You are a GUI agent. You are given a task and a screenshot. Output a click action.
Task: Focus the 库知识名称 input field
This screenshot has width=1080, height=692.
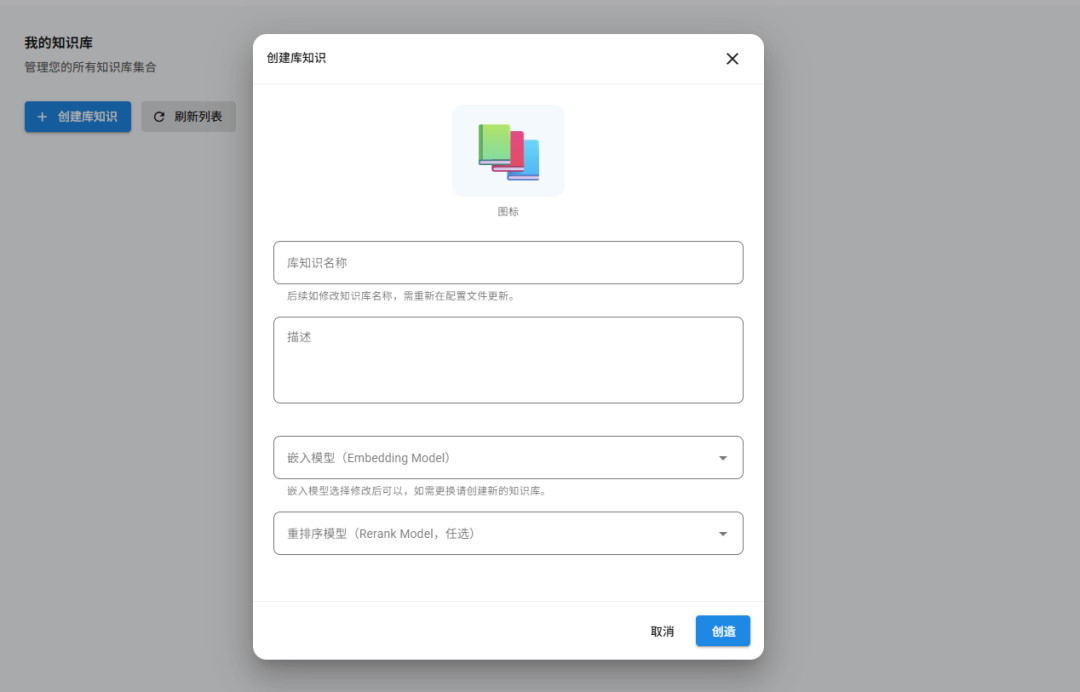click(508, 263)
